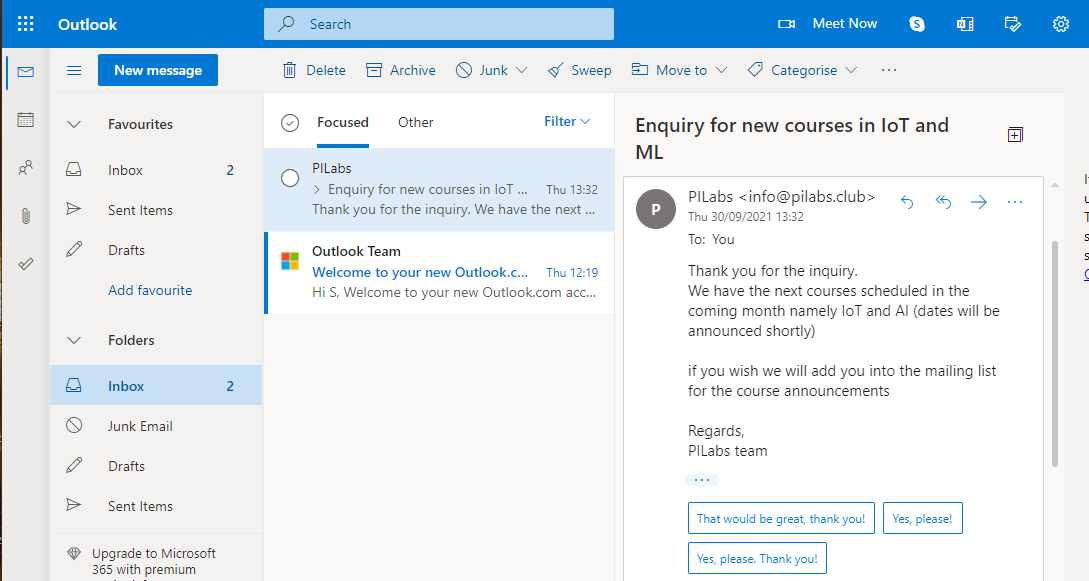Open Drafts under Favourites
The width and height of the screenshot is (1089, 581).
click(156, 250)
